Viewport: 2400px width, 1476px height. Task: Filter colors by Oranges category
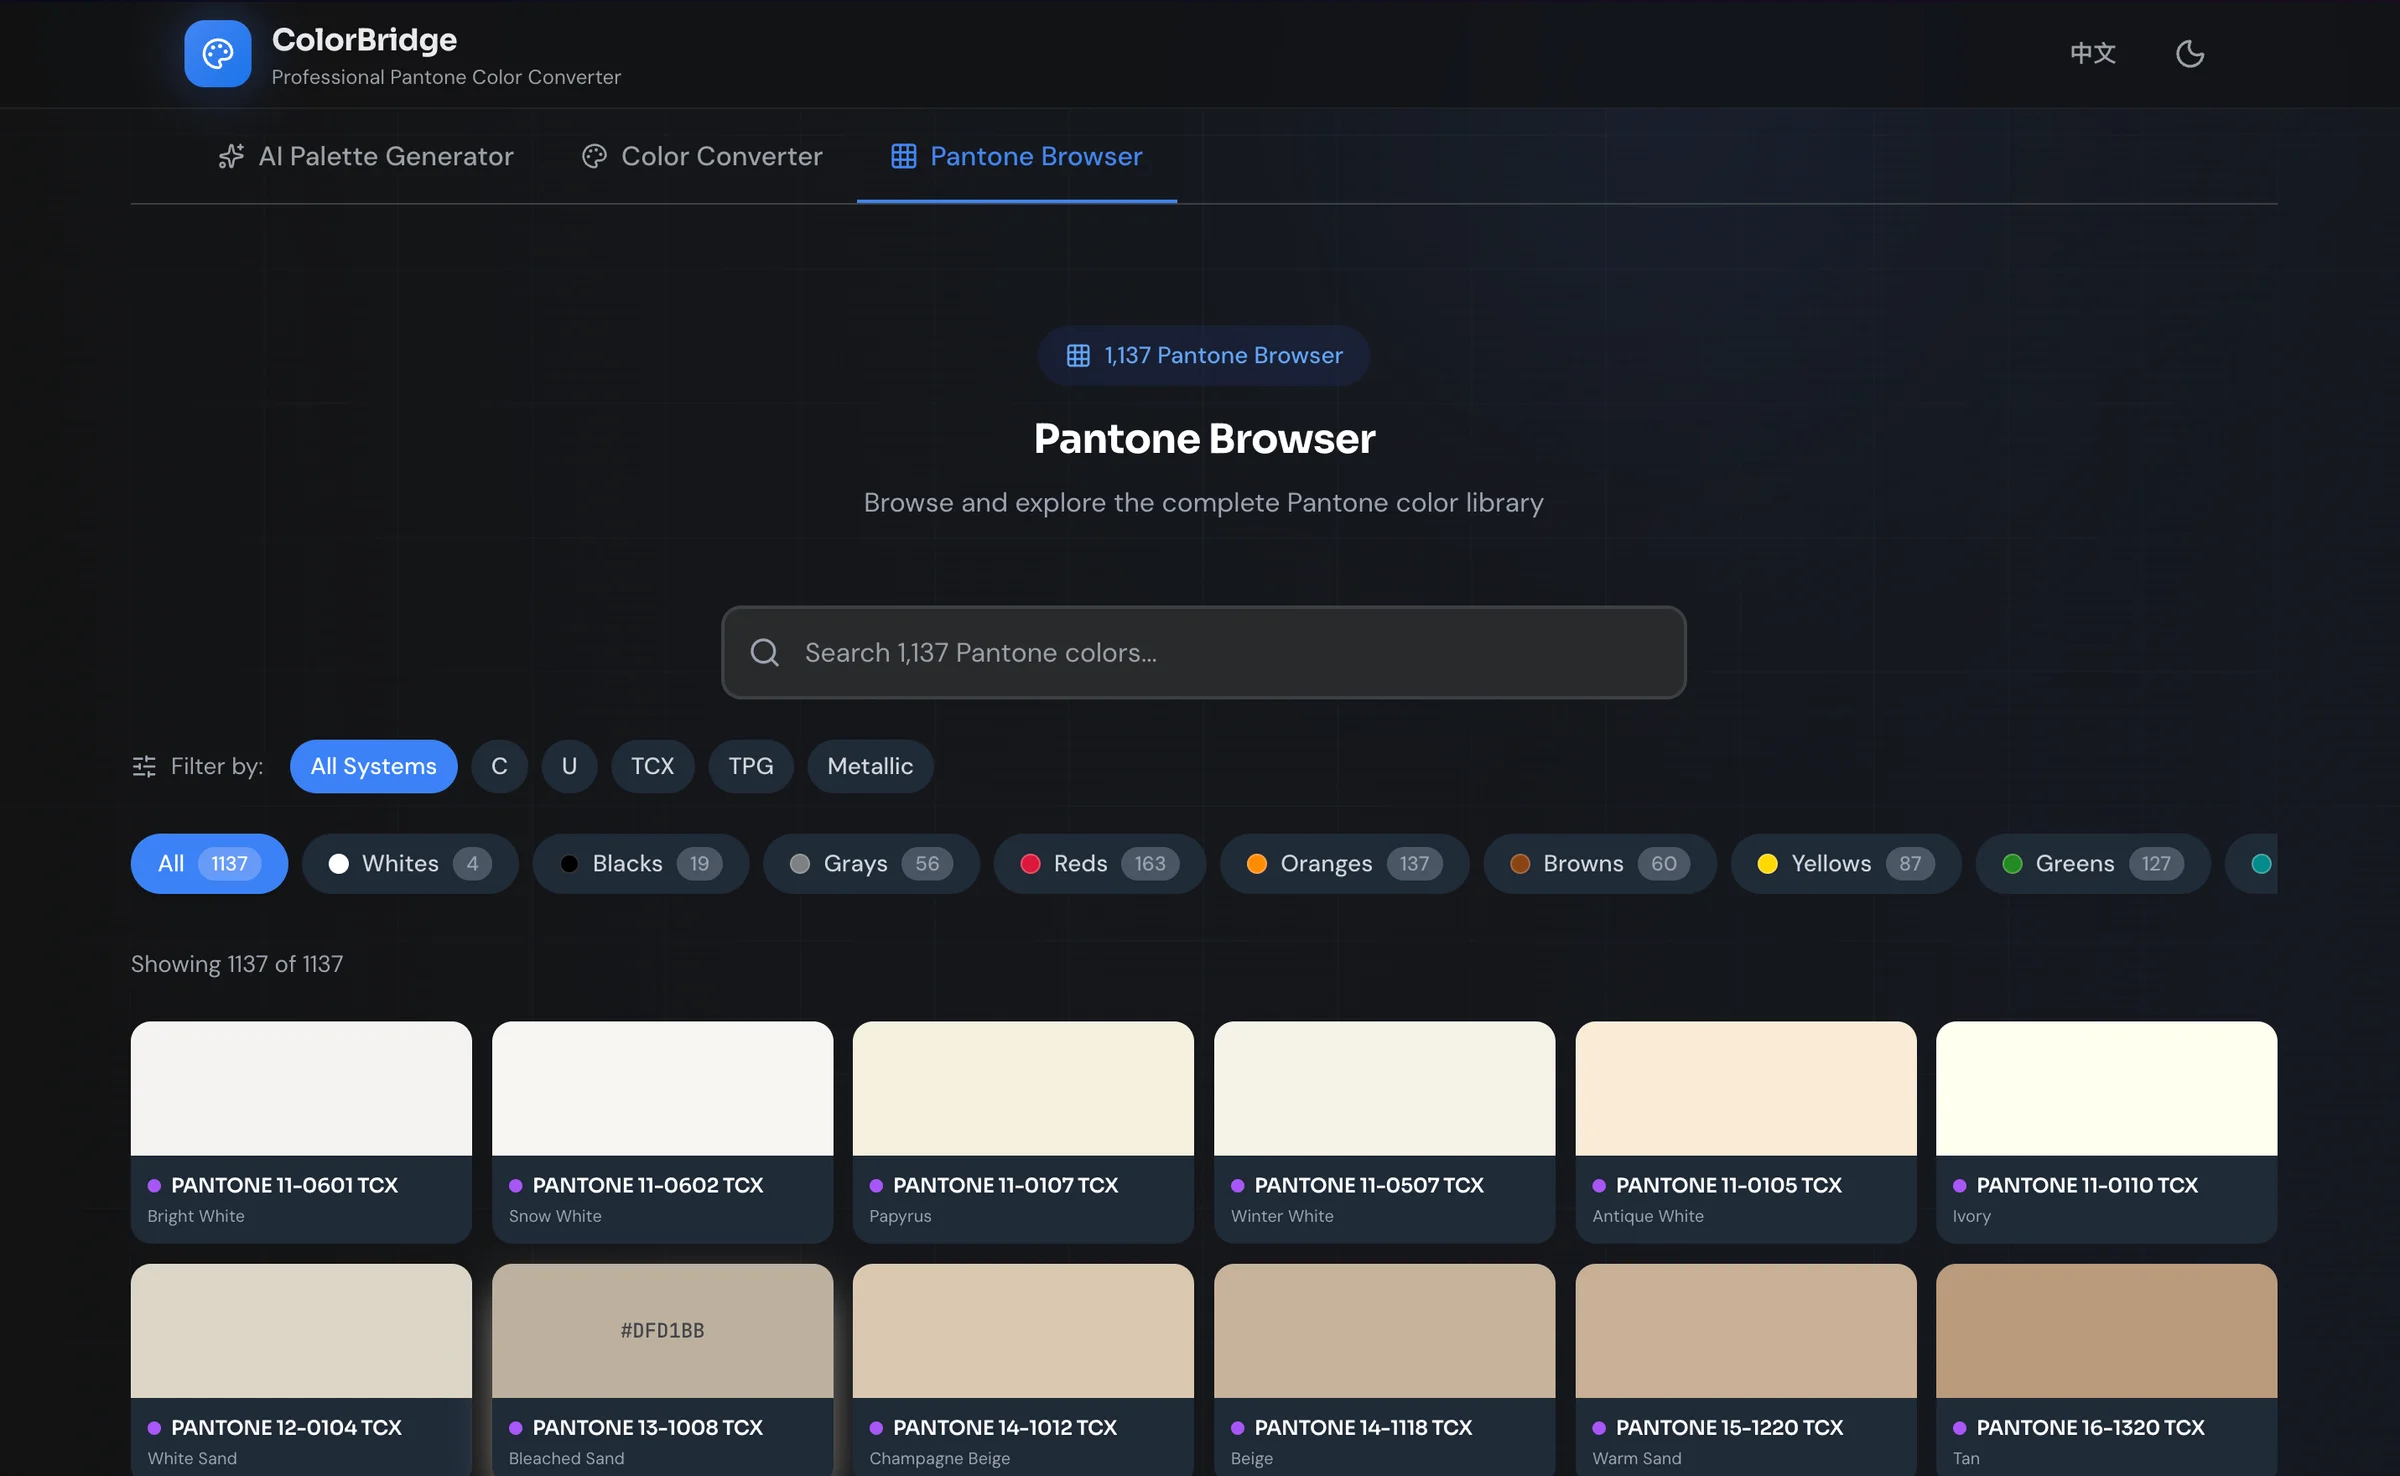[x=1344, y=863]
